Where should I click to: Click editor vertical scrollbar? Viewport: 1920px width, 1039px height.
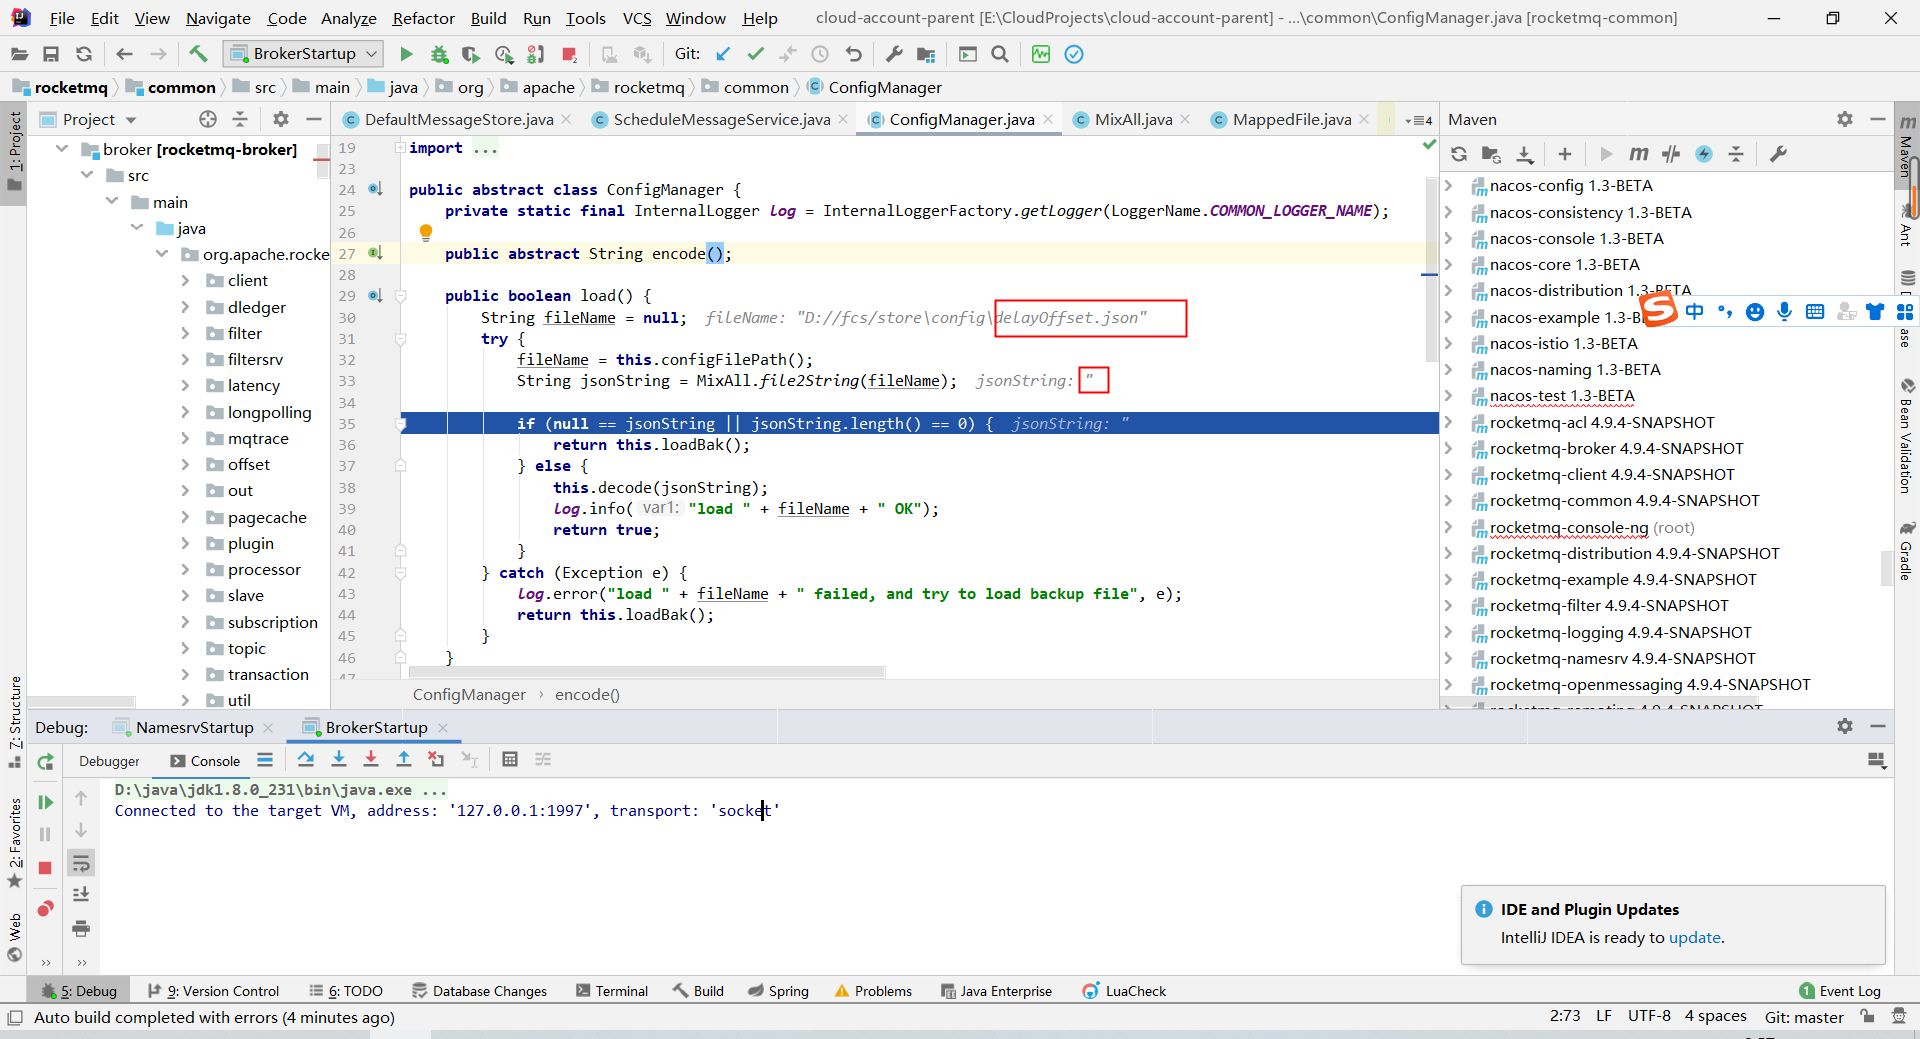[x=1431, y=270]
